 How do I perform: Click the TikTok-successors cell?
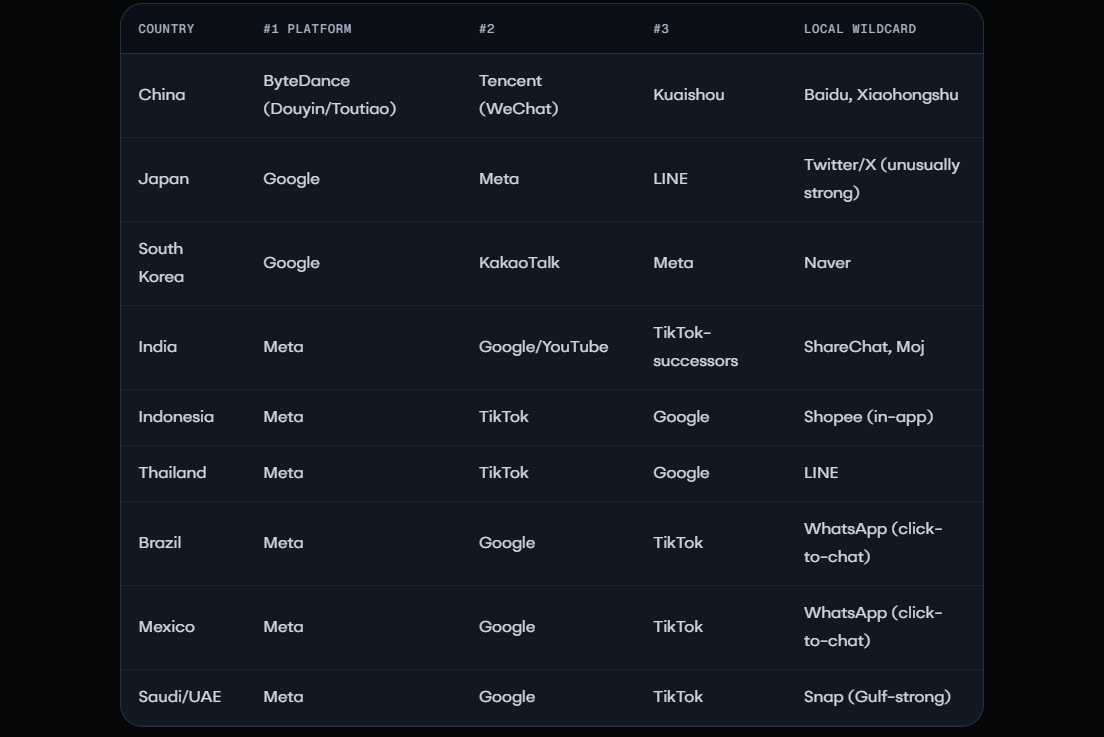[x=696, y=347]
